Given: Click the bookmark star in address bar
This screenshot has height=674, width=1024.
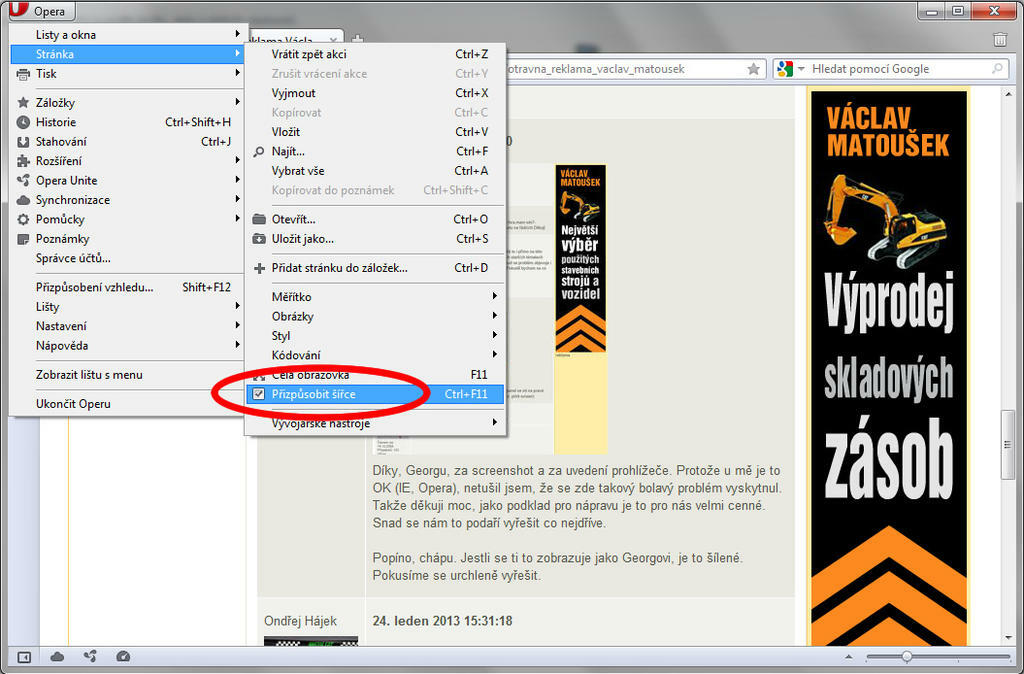Looking at the screenshot, I should coord(754,69).
